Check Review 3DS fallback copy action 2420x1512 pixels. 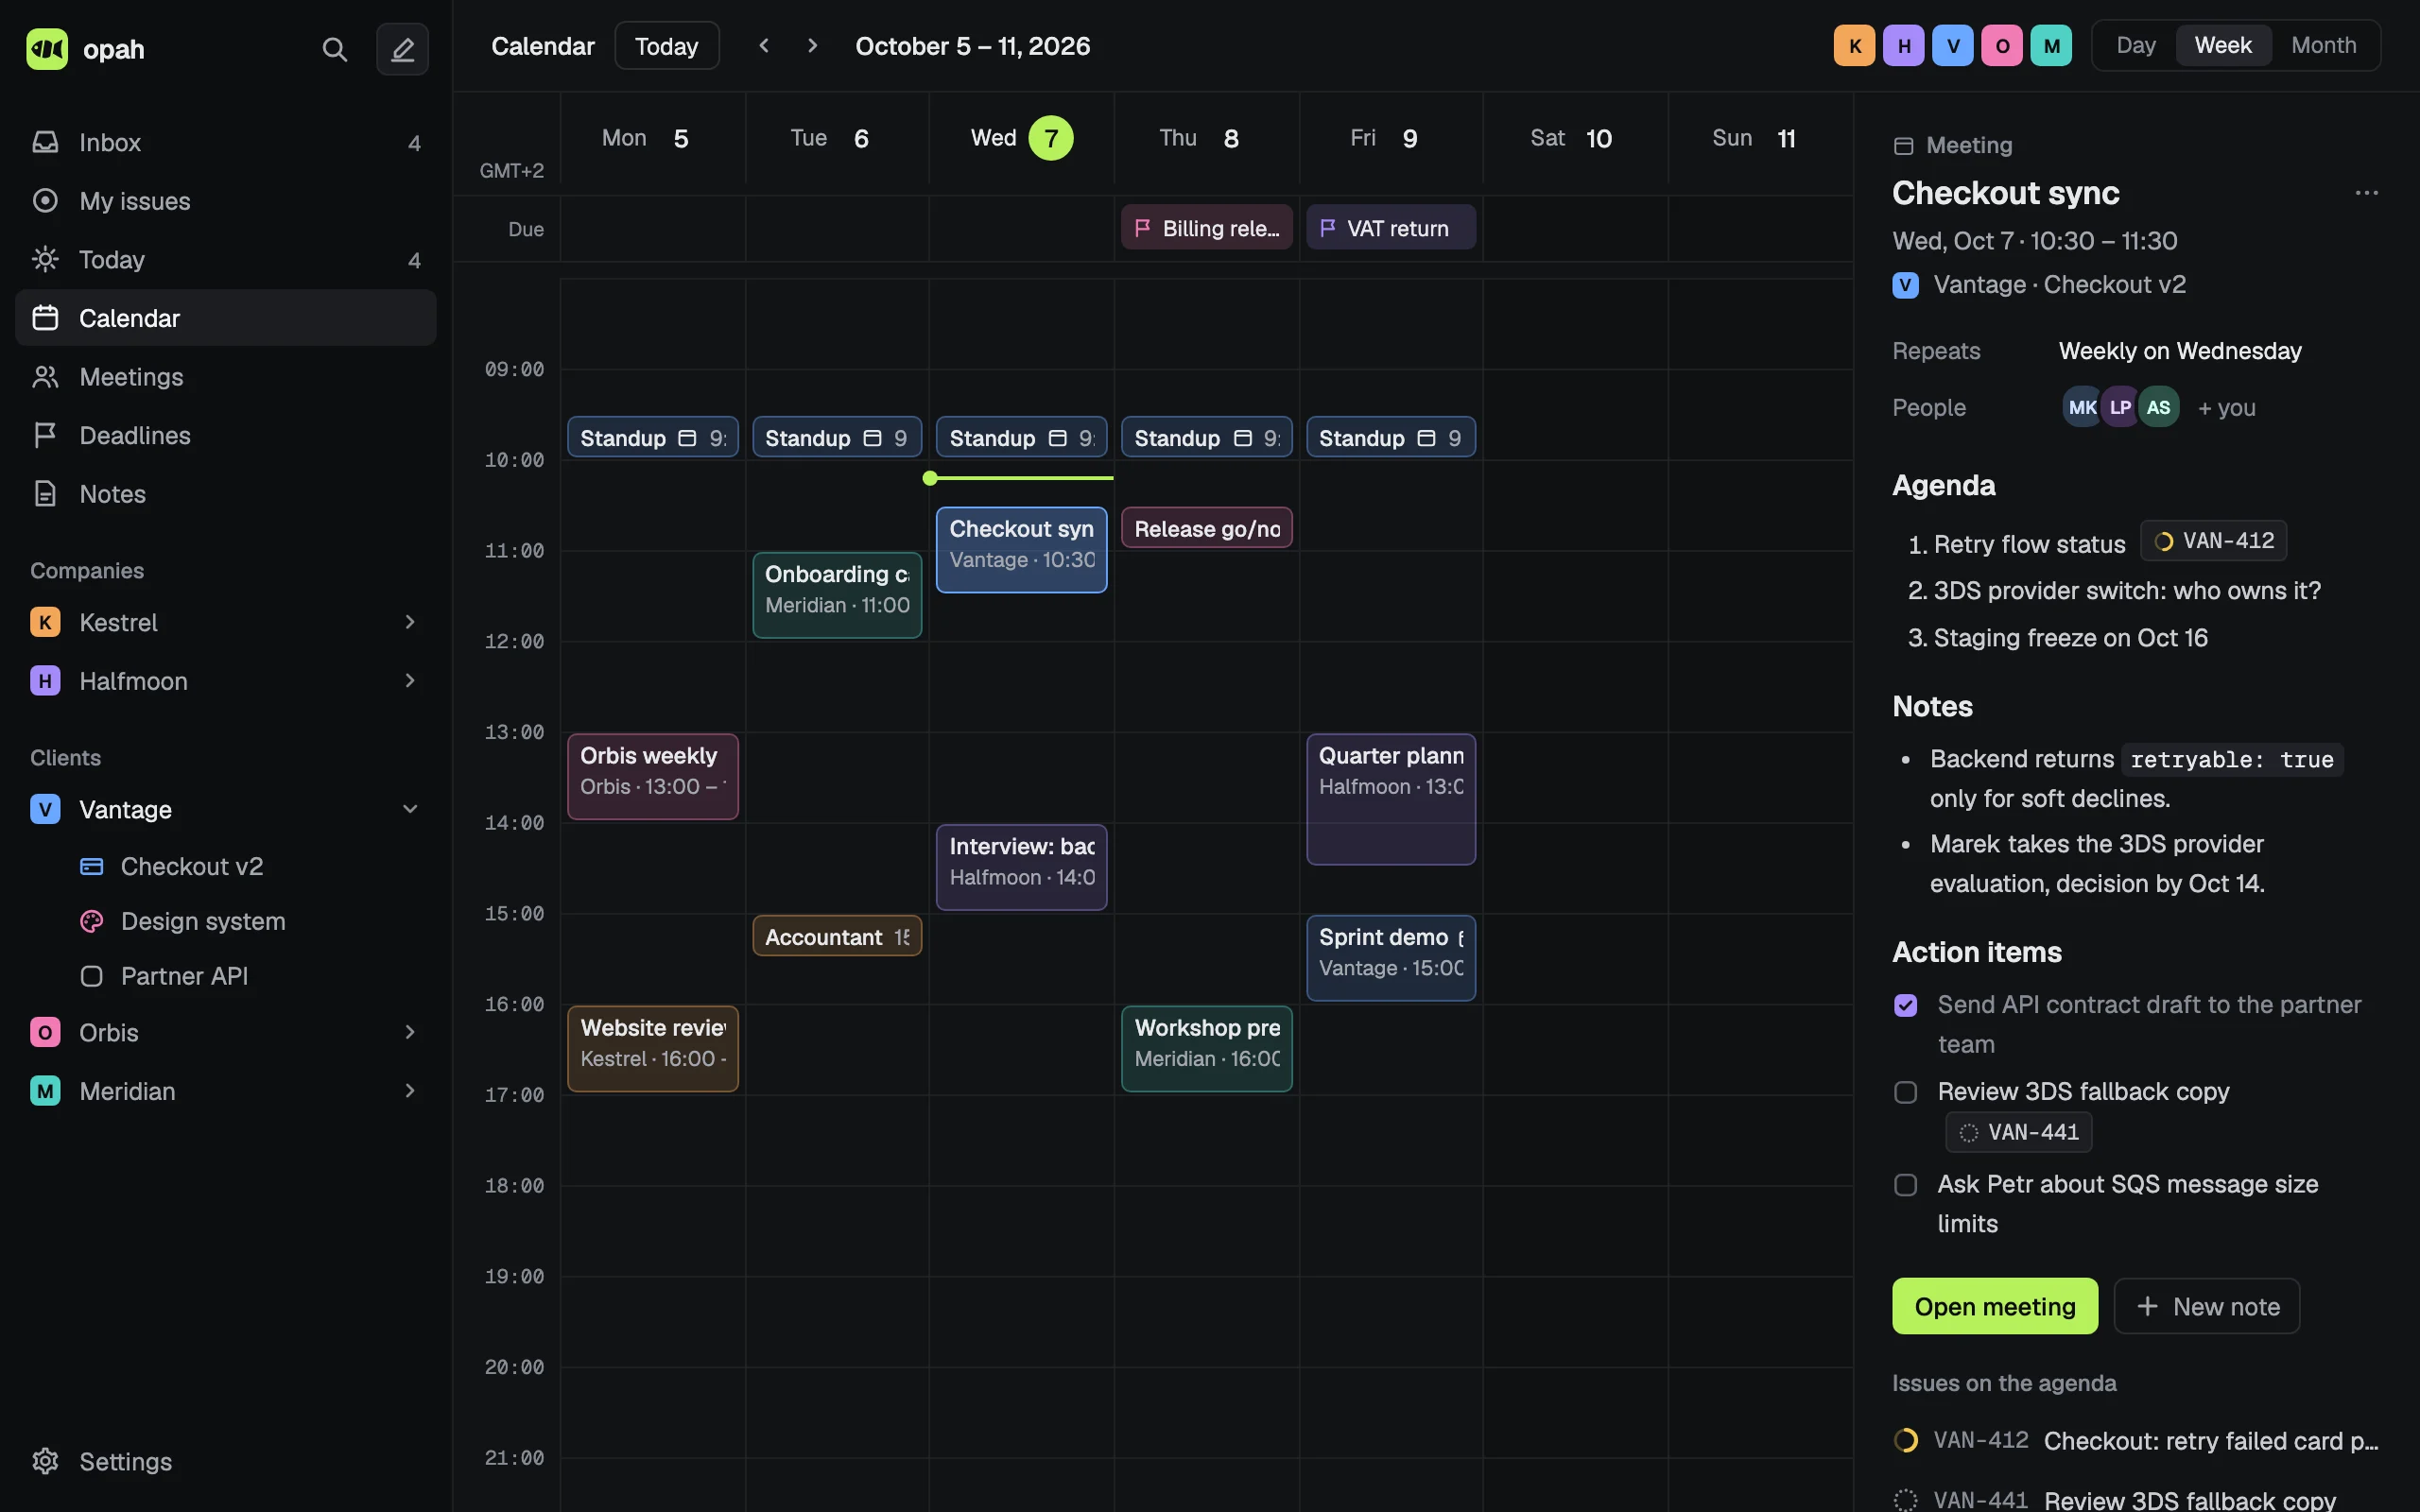point(1905,1092)
